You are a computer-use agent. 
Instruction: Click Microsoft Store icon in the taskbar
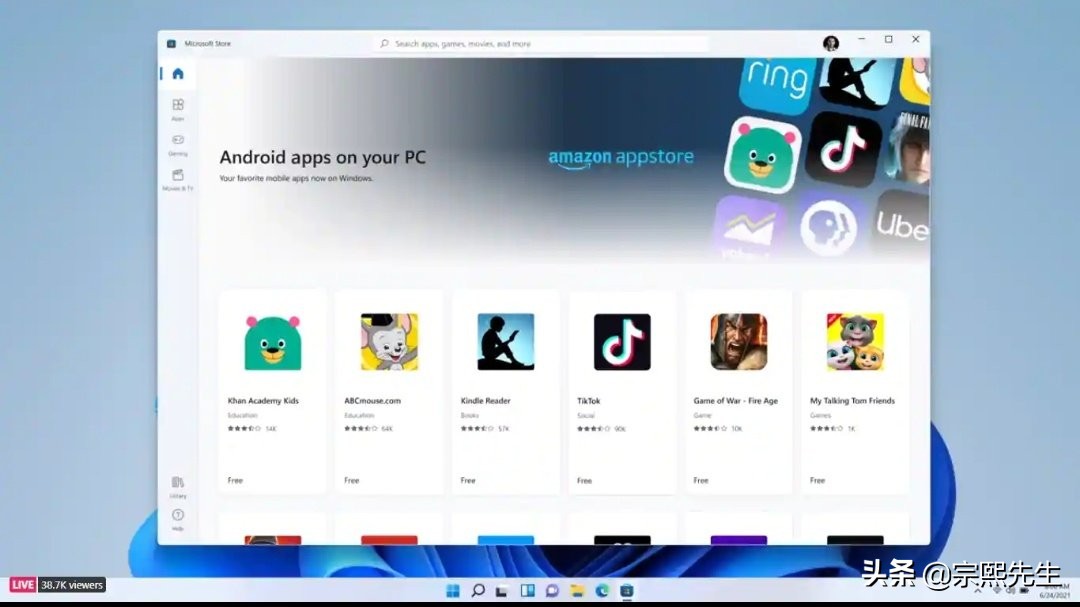627,590
